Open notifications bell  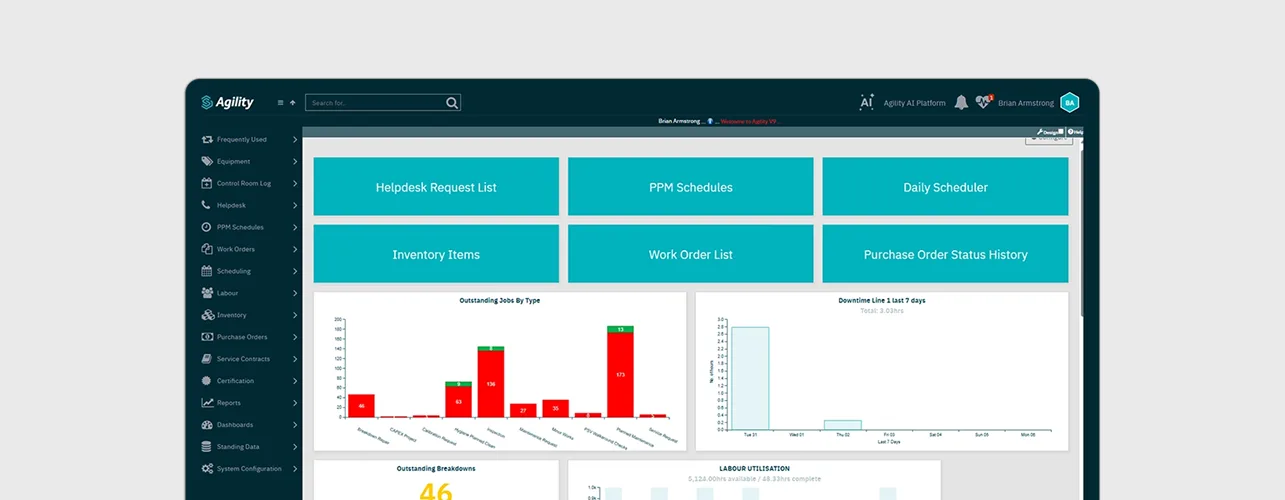click(961, 102)
